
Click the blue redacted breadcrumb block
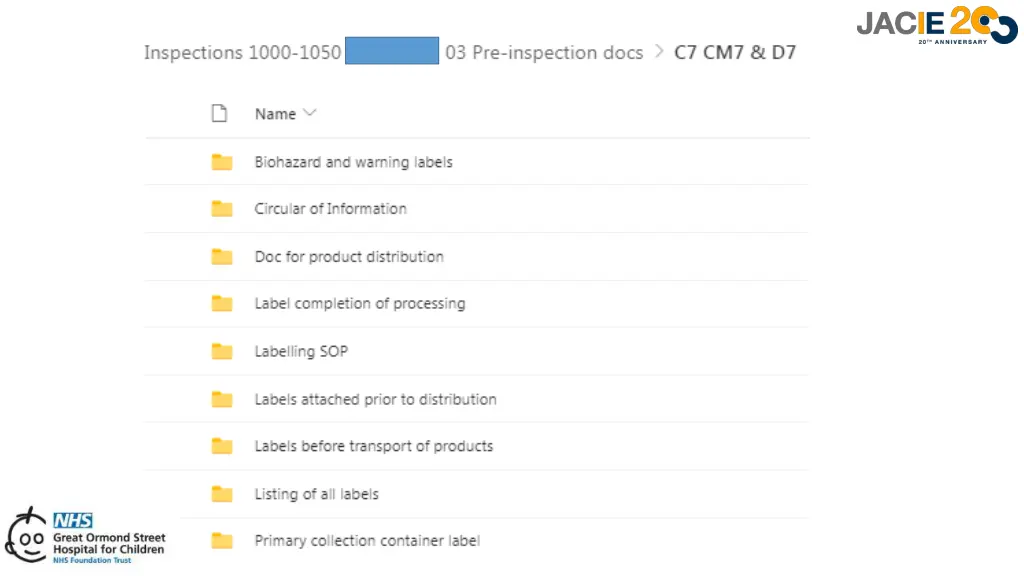click(x=392, y=50)
